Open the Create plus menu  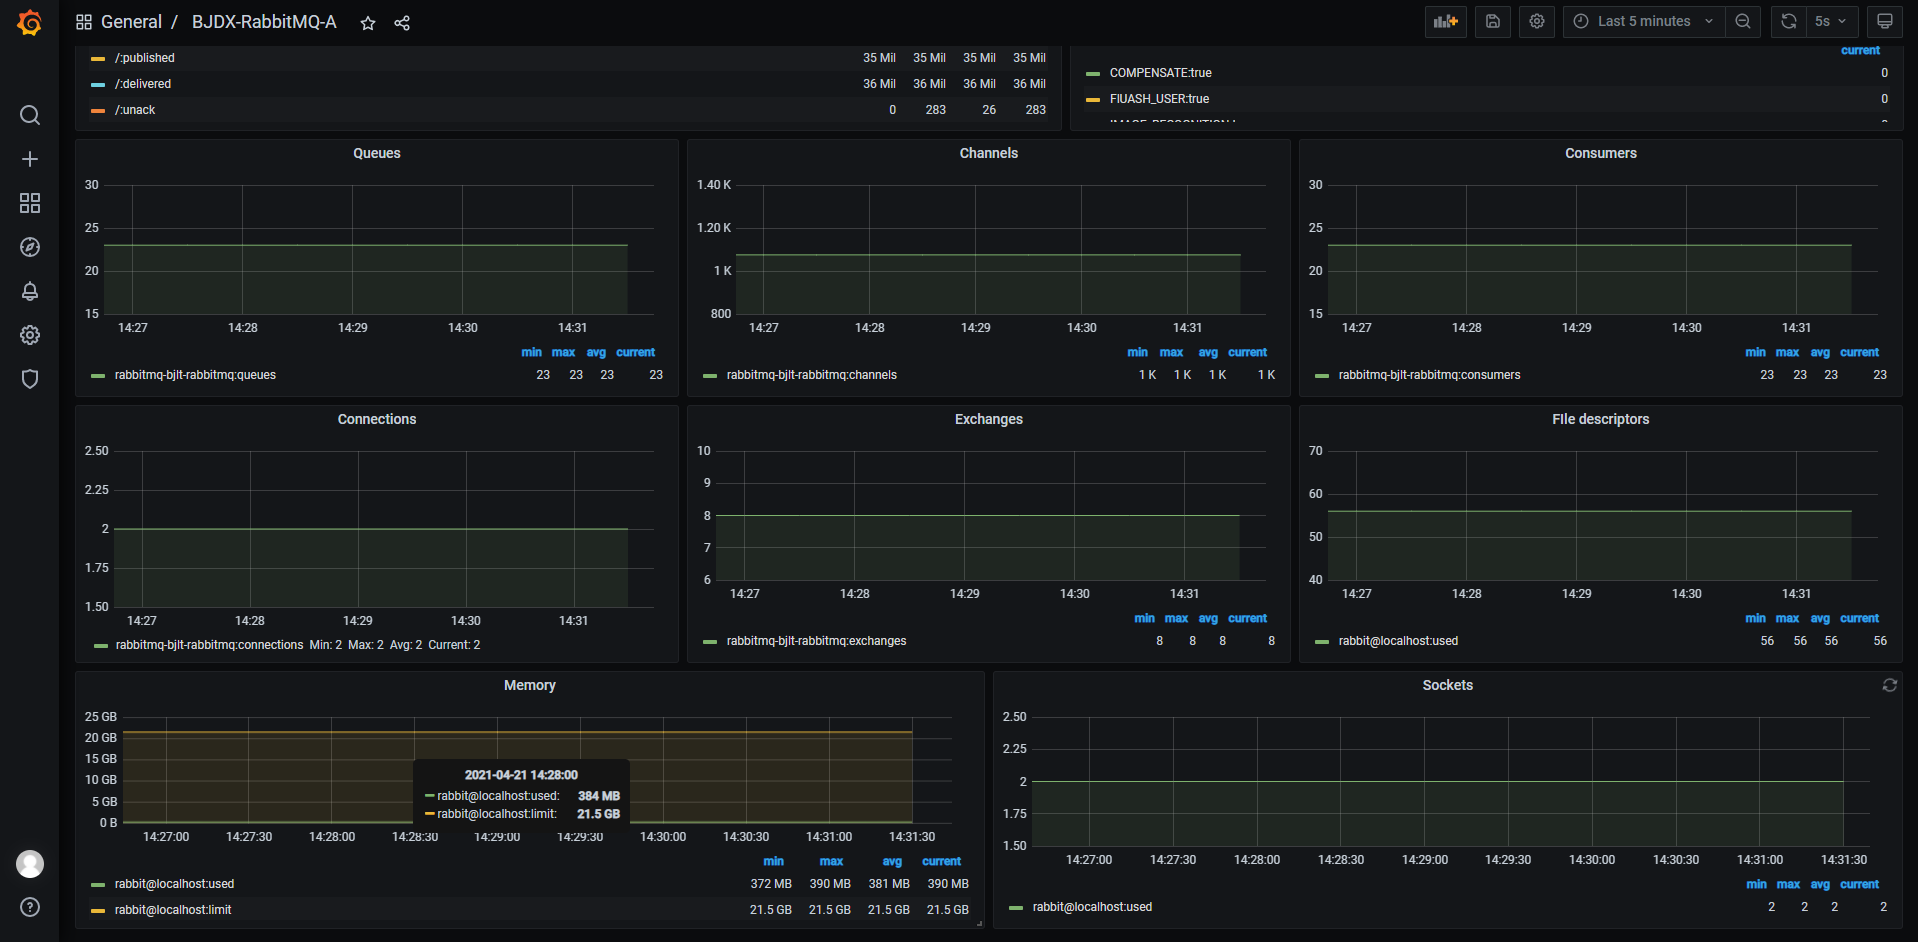click(x=30, y=159)
